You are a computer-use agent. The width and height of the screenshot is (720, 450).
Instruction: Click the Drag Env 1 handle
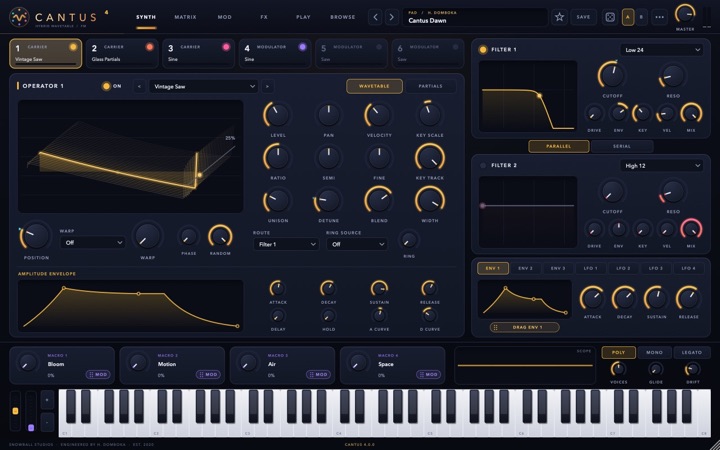(x=524, y=327)
